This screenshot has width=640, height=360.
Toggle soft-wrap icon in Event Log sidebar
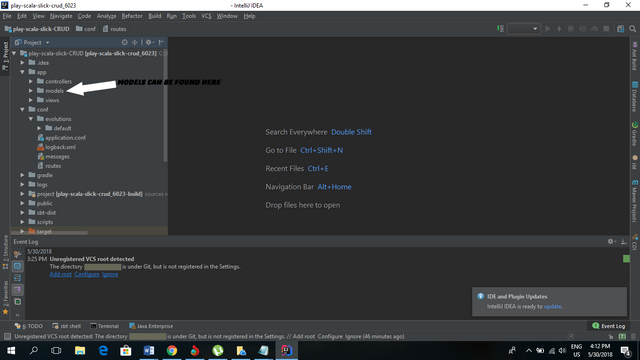pos(17,278)
